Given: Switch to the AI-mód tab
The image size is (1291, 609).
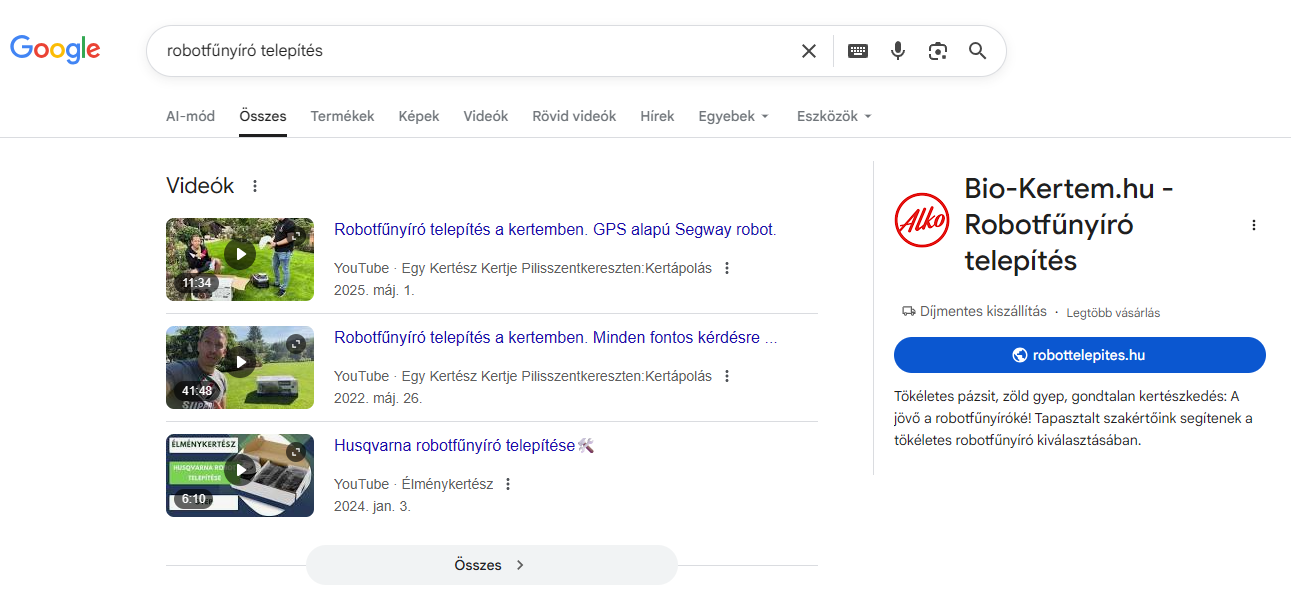Looking at the screenshot, I should coord(190,116).
